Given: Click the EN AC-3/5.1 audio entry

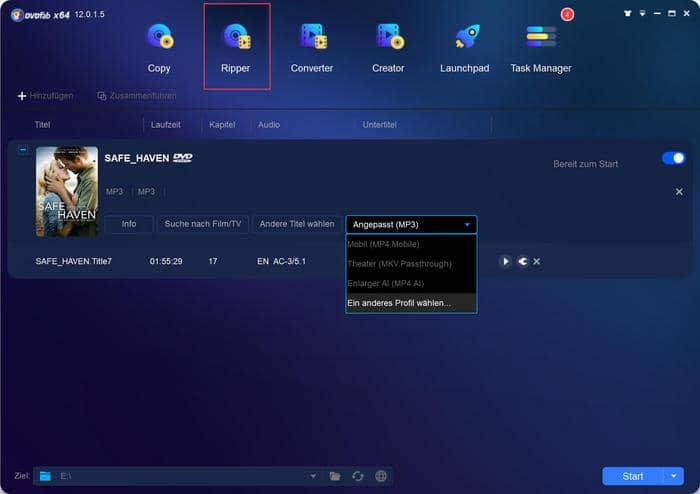Looking at the screenshot, I should [x=281, y=261].
